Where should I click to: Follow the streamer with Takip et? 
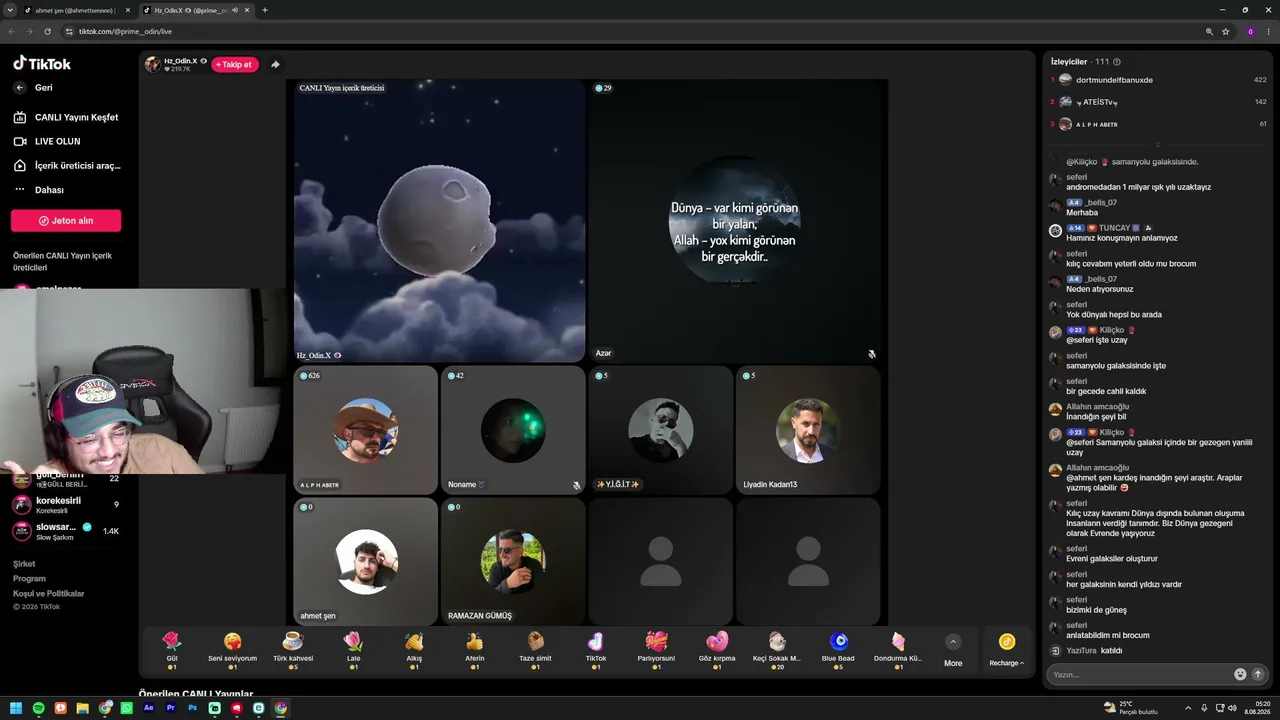234,65
